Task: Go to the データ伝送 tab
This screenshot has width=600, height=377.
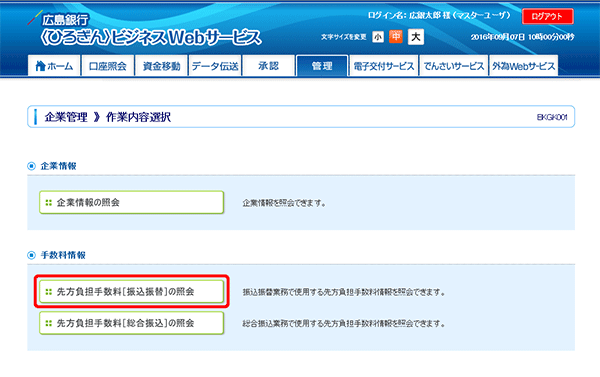Action: pyautogui.click(x=215, y=66)
